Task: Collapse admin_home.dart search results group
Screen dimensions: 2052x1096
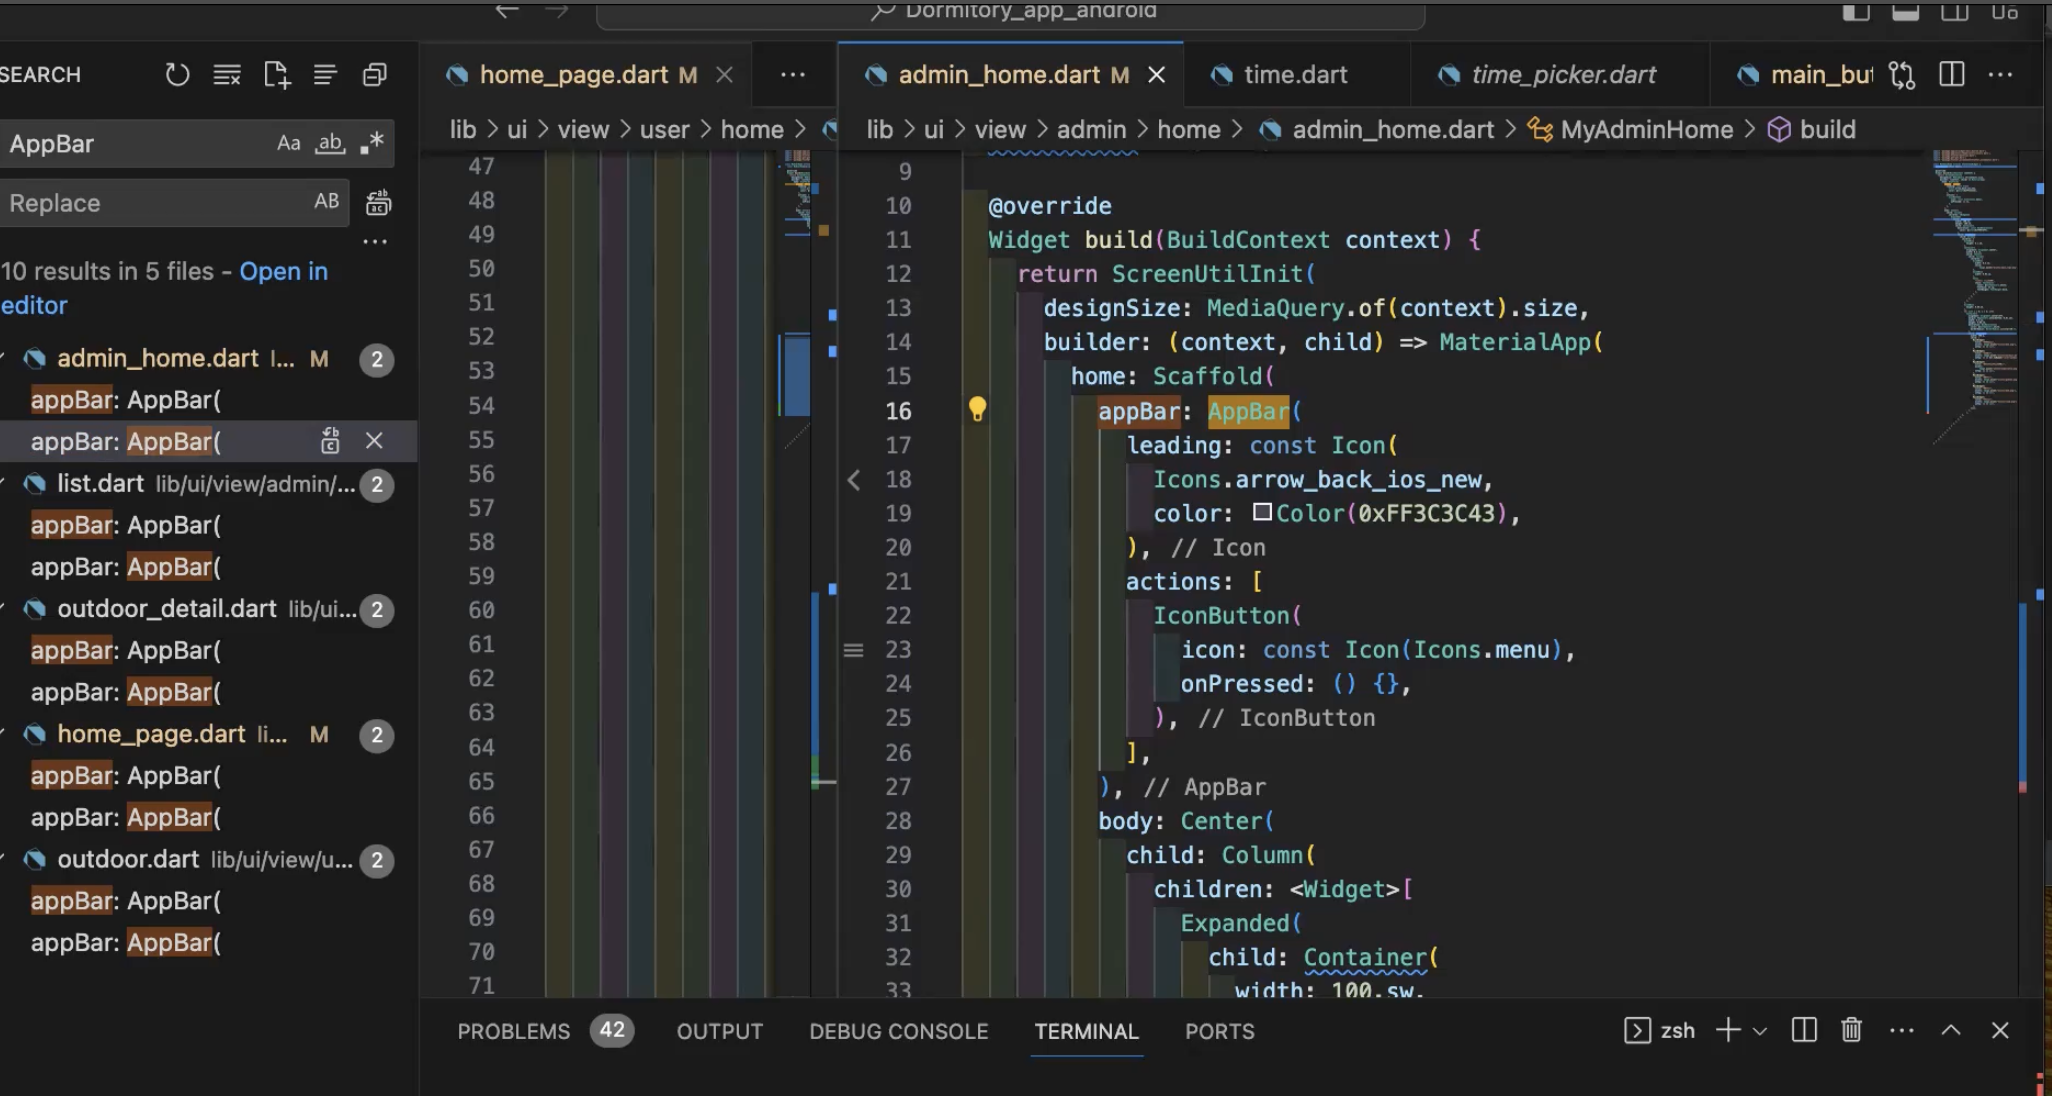Action: [x=5, y=358]
